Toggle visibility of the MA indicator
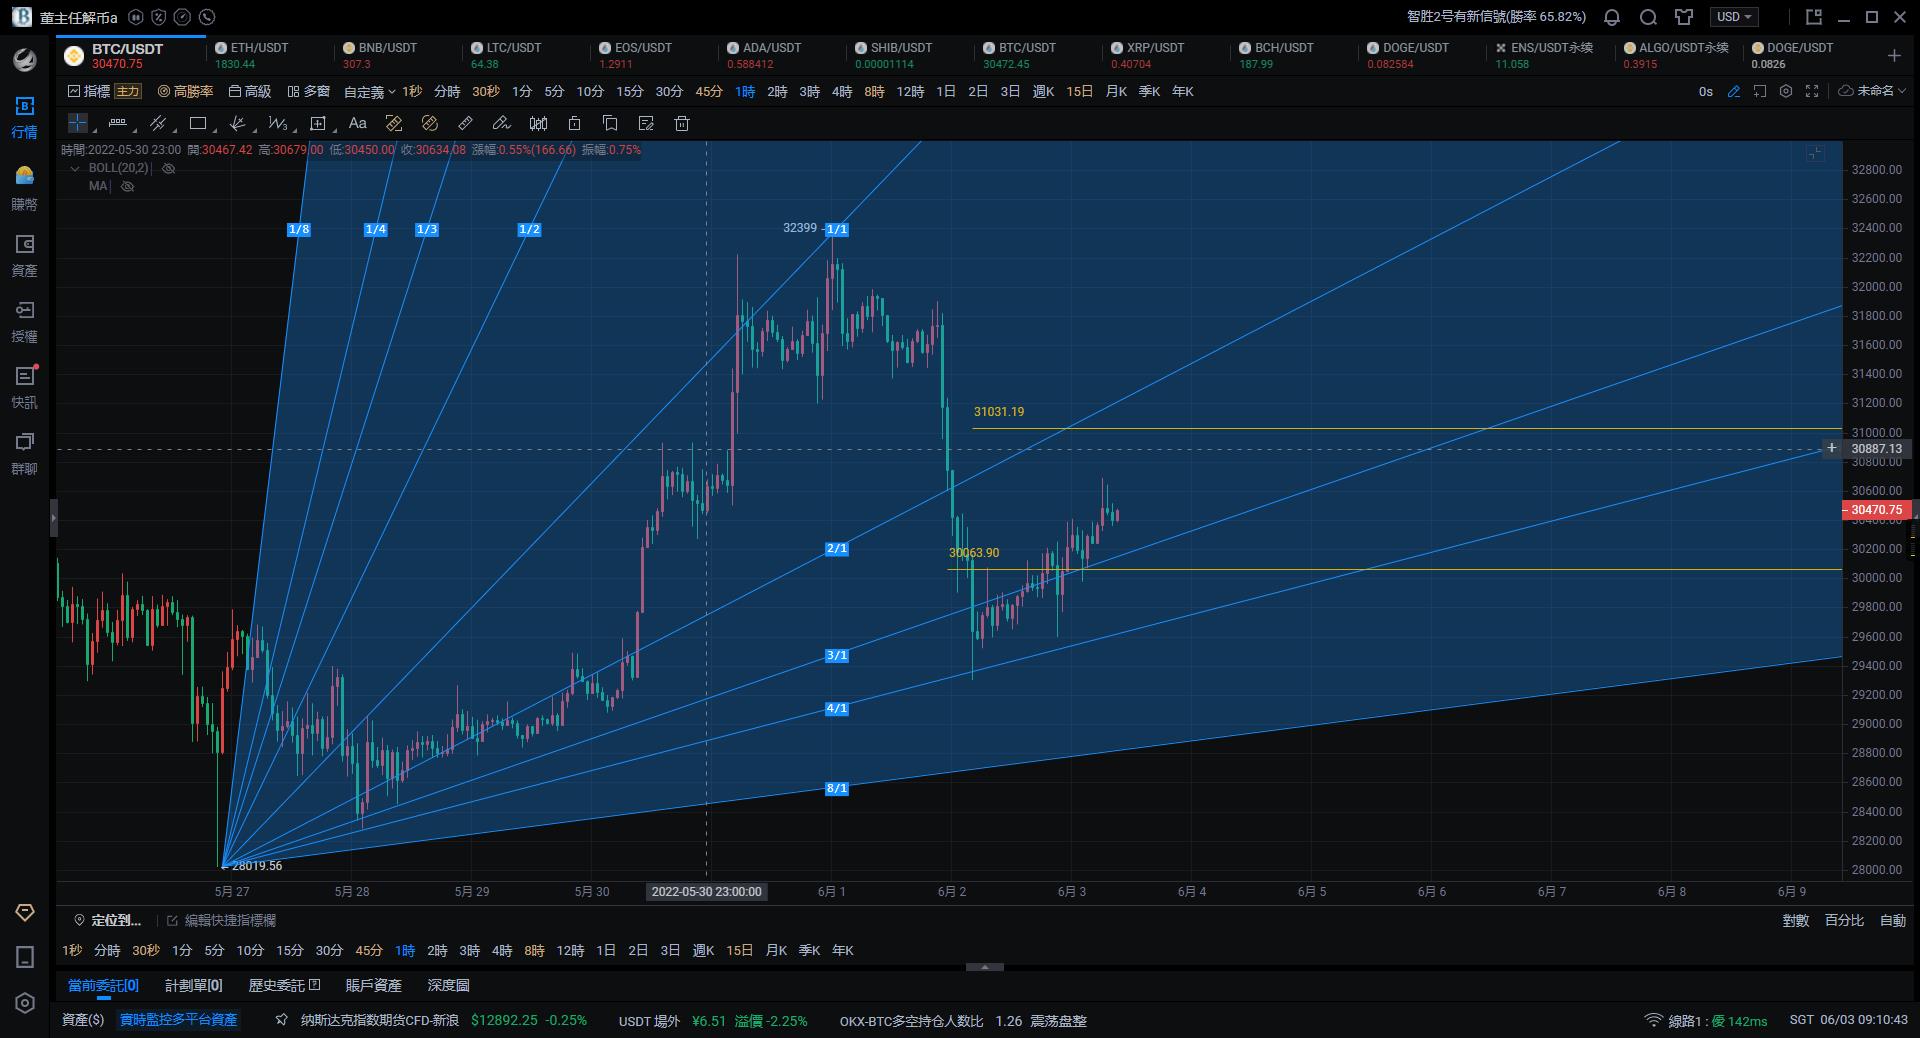This screenshot has width=1920, height=1038. (x=127, y=186)
